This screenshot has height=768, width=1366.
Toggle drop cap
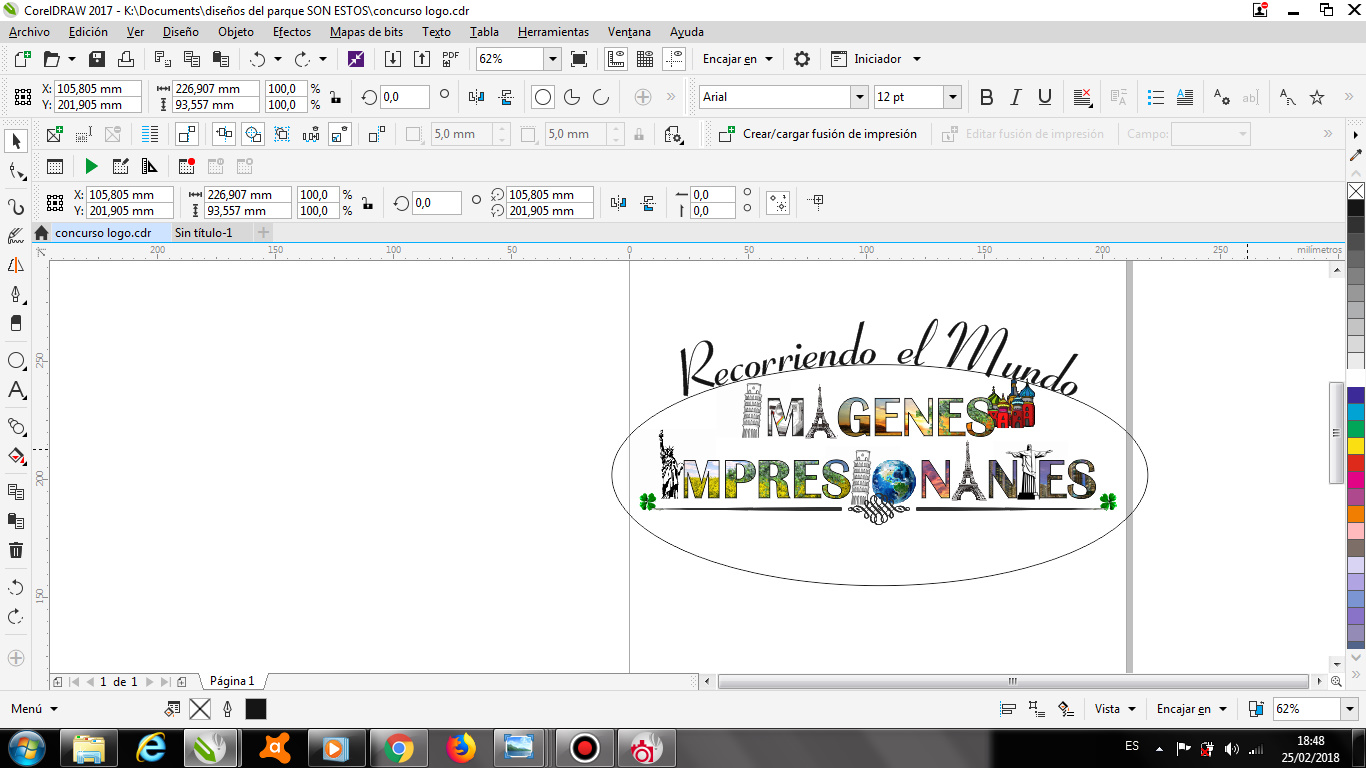click(x=1185, y=97)
